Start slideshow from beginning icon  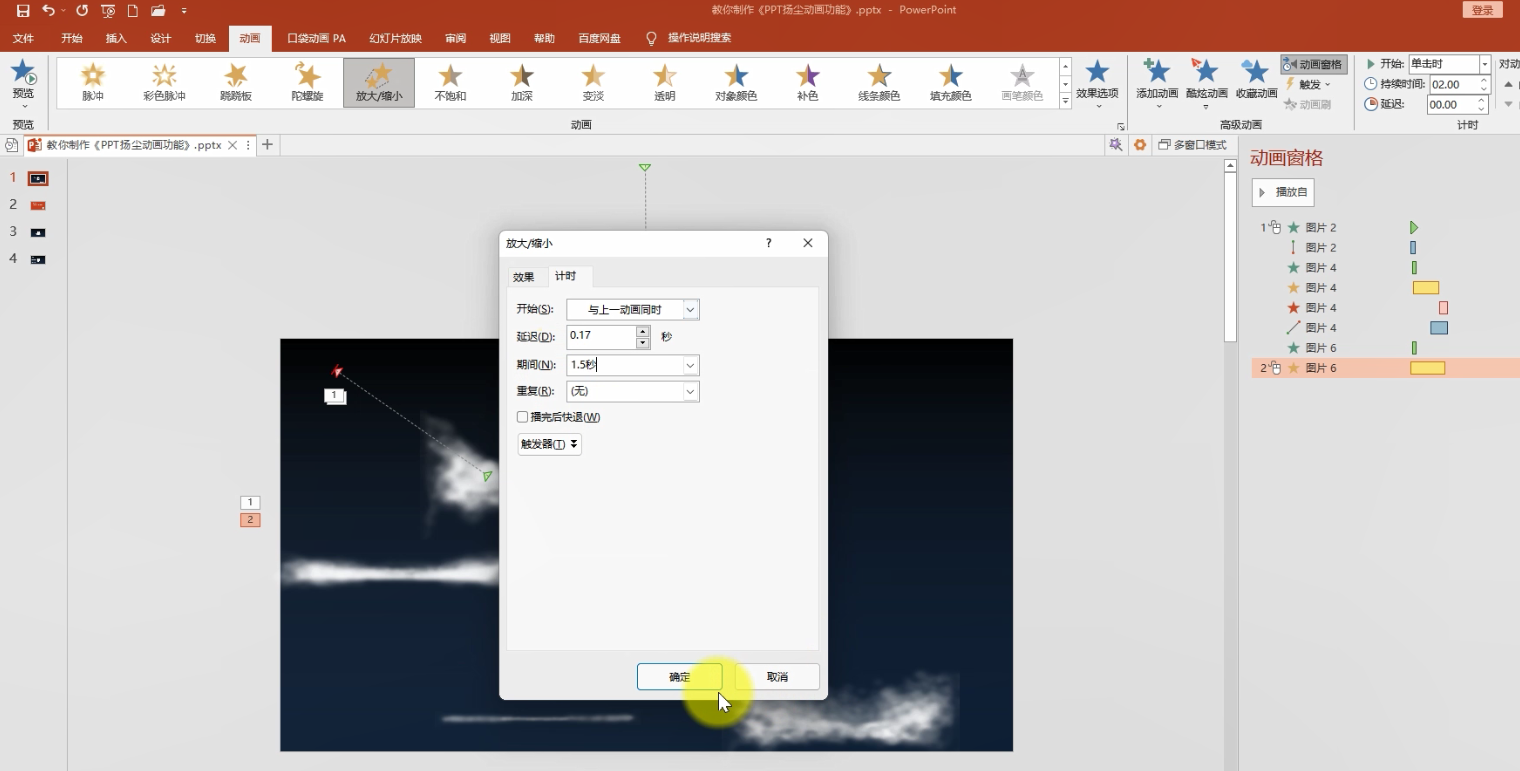pyautogui.click(x=108, y=10)
